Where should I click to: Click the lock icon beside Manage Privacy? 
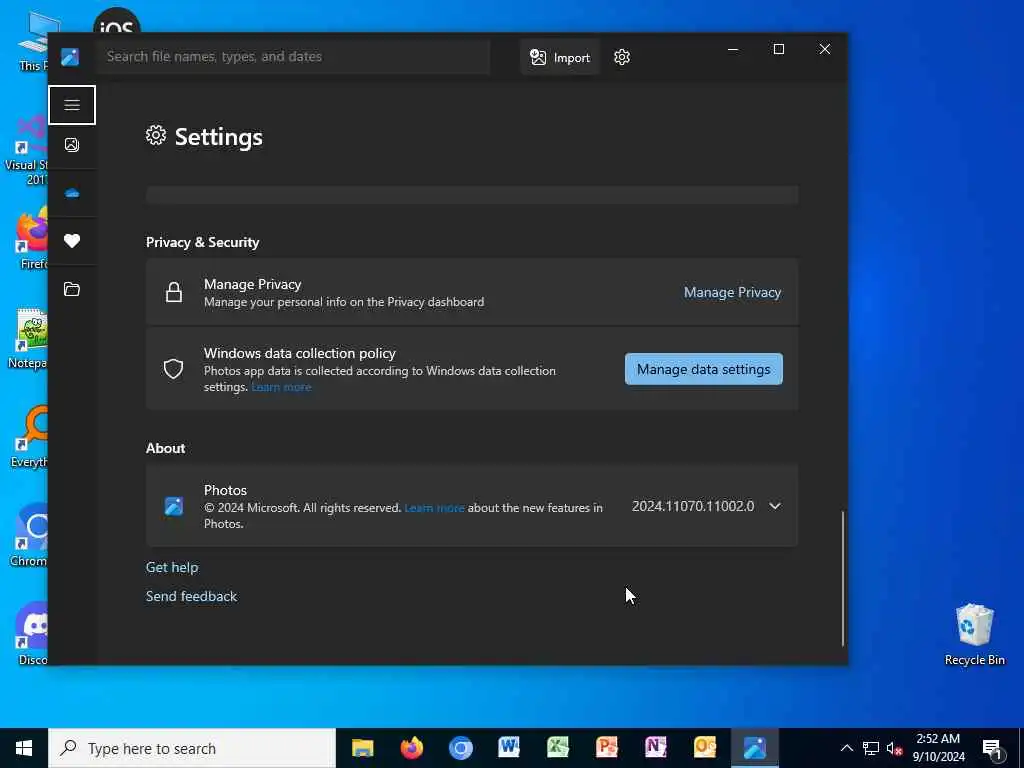(174, 293)
